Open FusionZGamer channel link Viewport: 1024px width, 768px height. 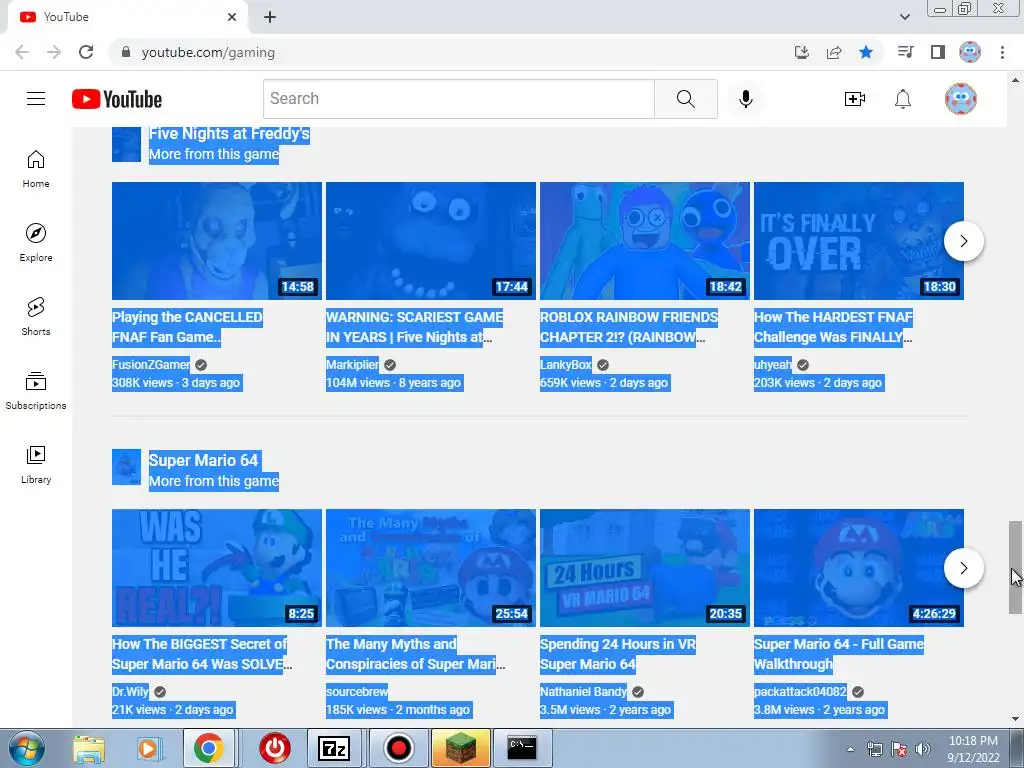click(x=151, y=364)
